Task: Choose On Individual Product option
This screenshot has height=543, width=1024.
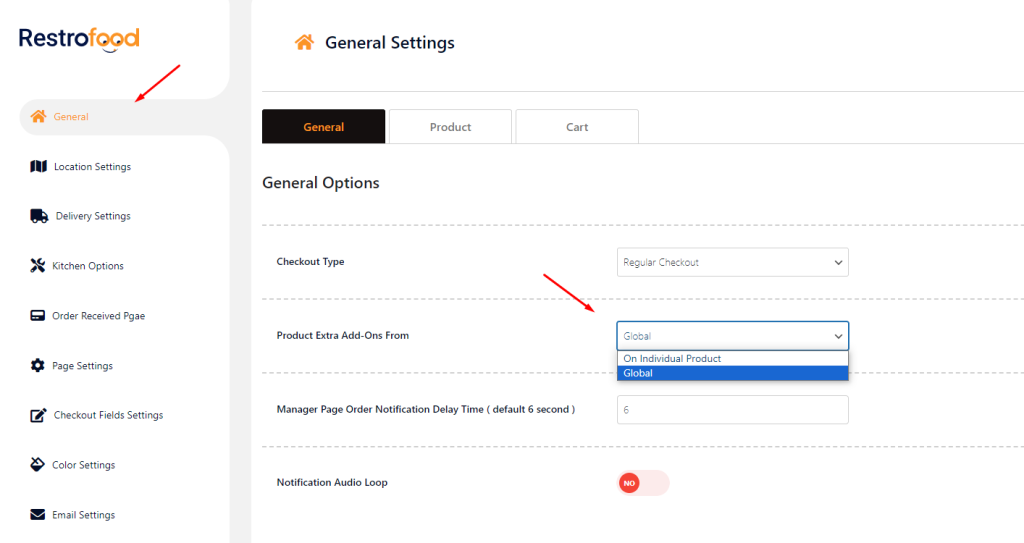Action: click(x=733, y=359)
